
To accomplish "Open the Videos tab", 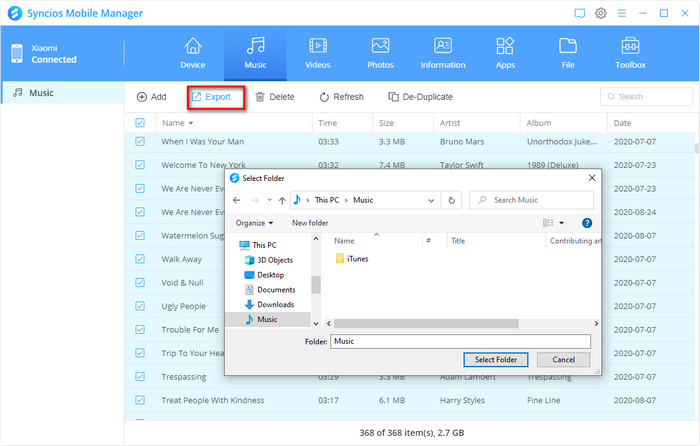I will pos(318,53).
